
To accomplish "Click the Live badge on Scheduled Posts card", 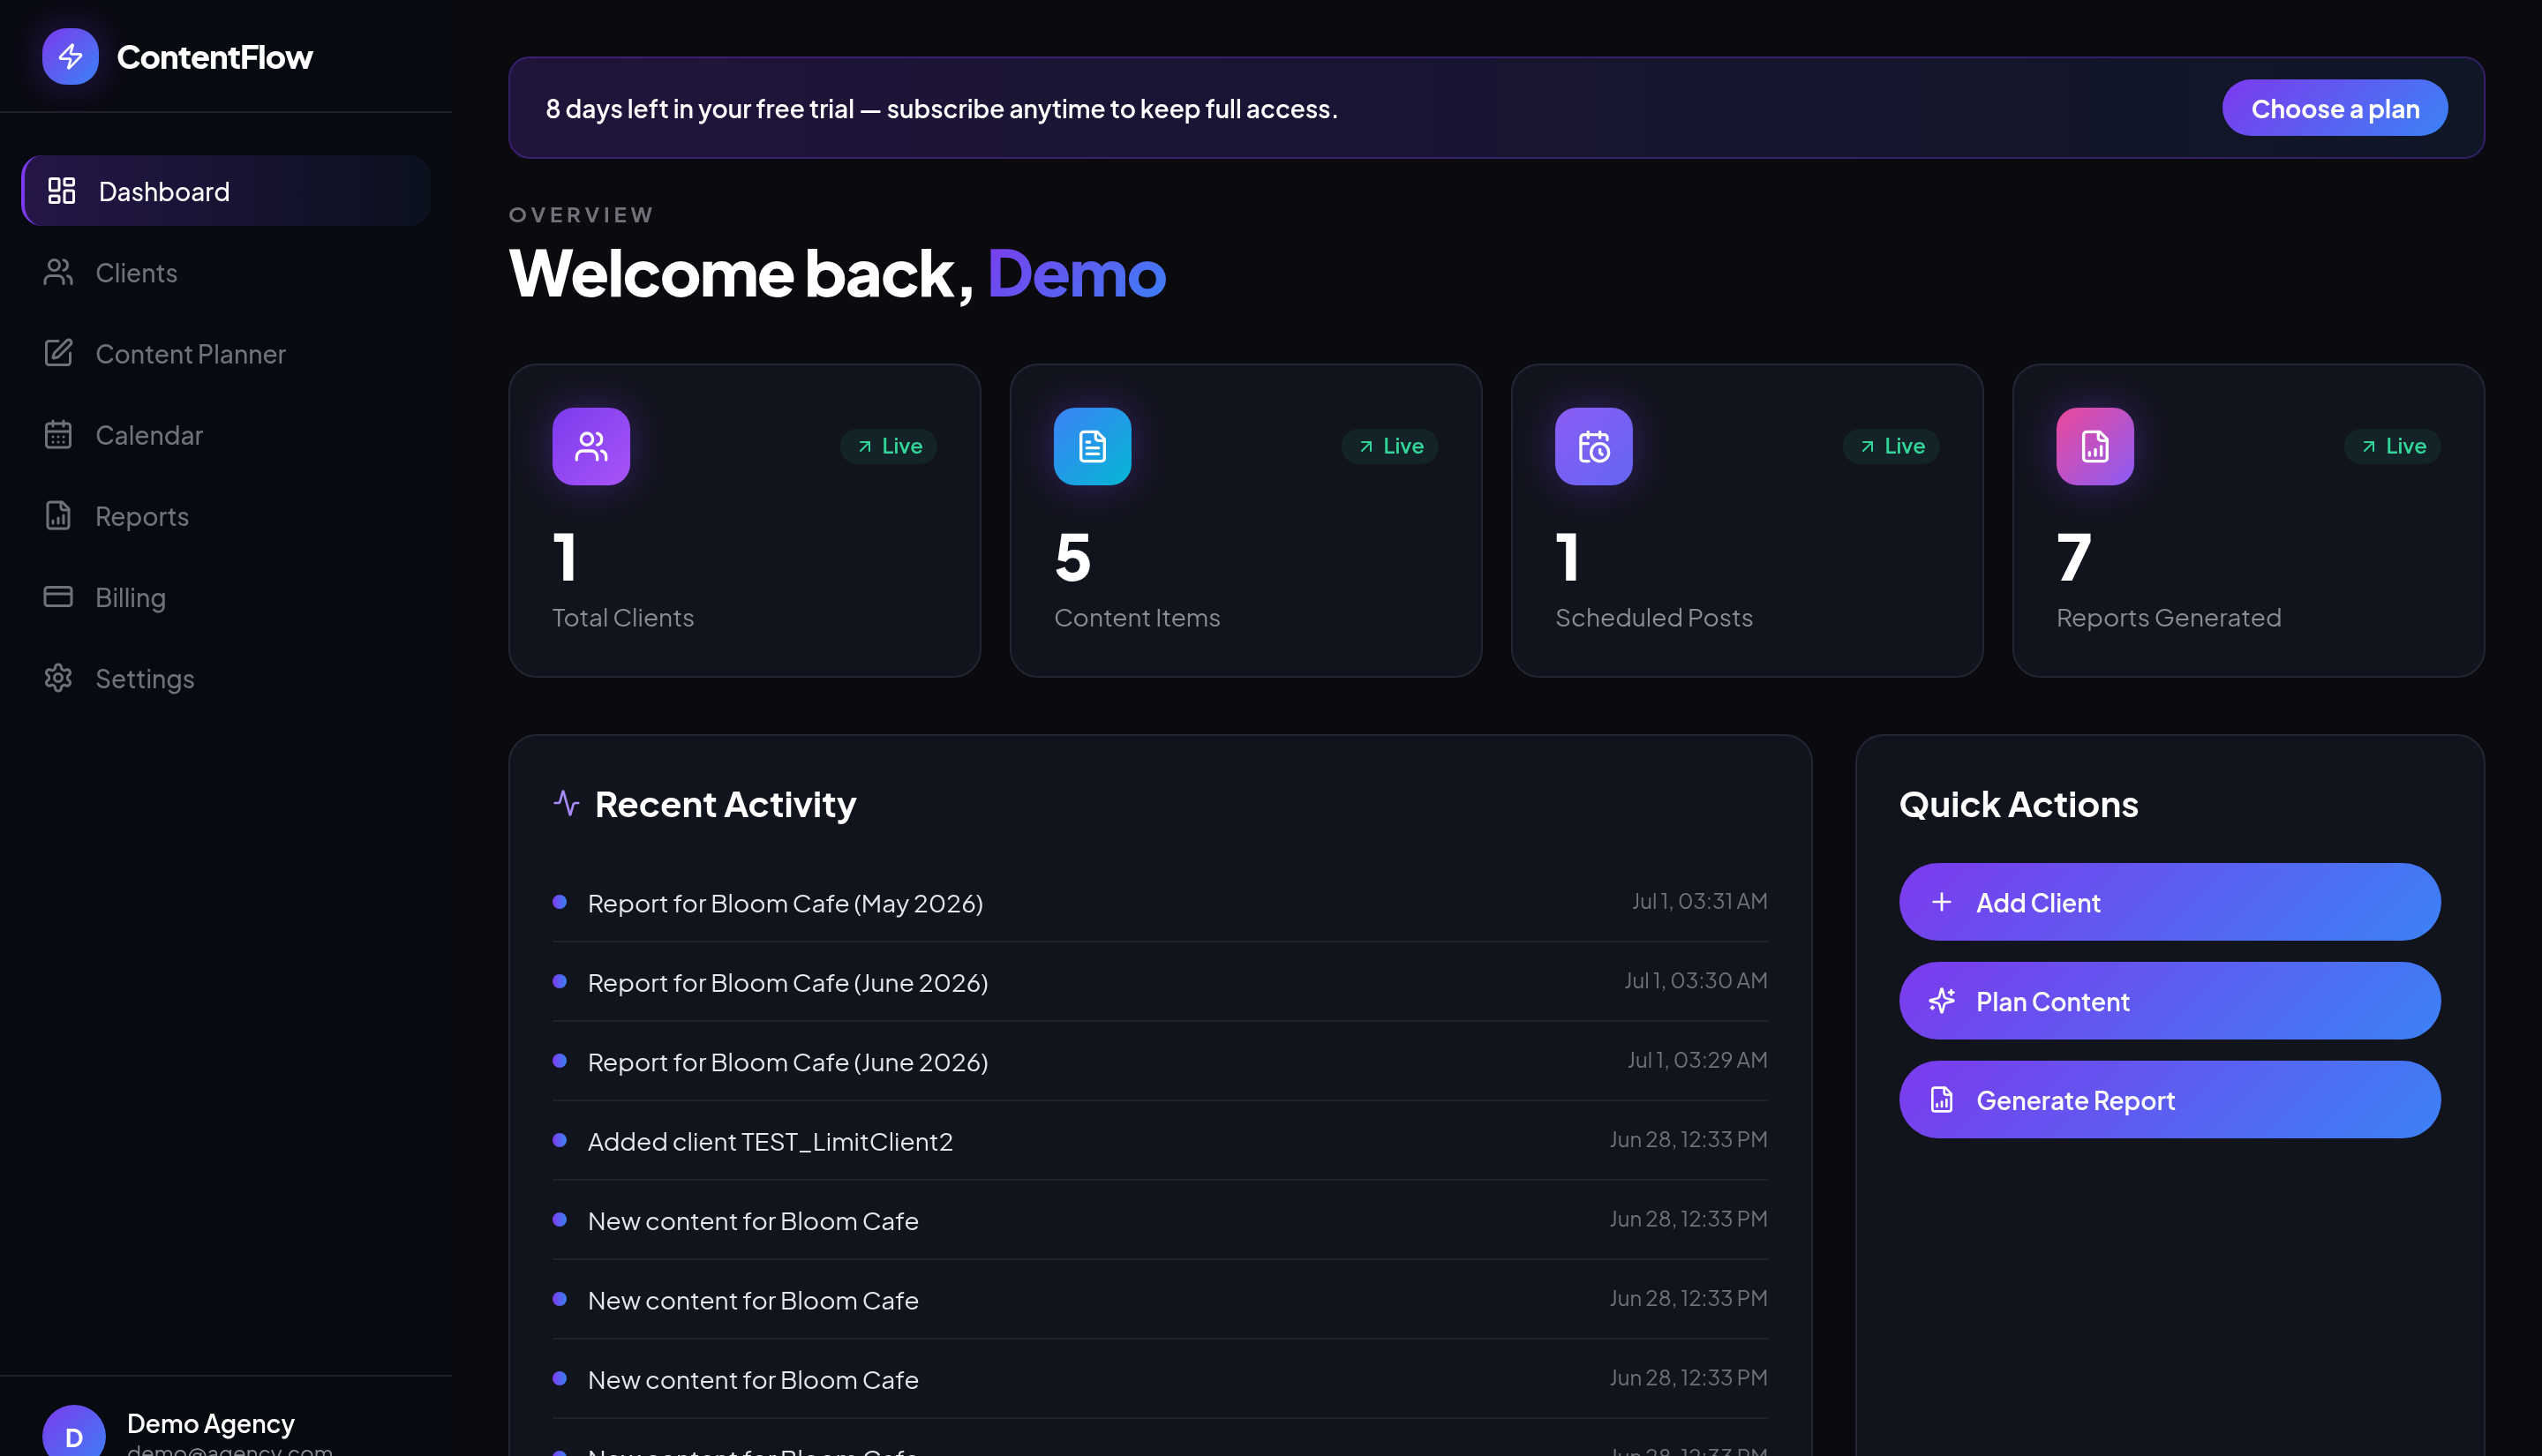I will tap(1890, 446).
